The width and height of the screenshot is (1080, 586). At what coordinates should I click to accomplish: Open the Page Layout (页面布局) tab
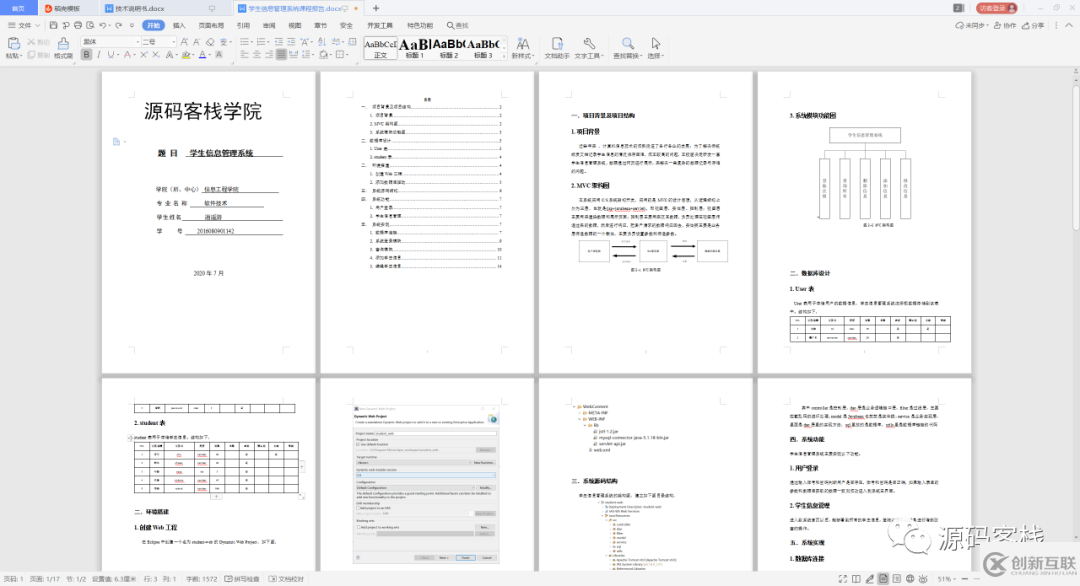click(211, 25)
